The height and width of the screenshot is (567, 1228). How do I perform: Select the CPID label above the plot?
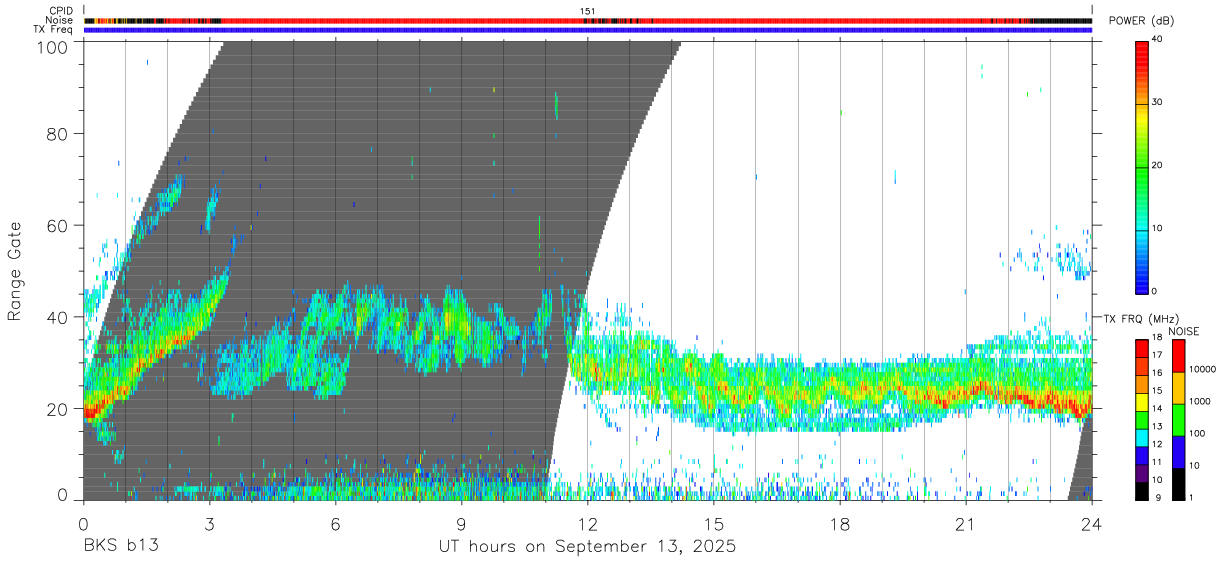click(x=61, y=11)
